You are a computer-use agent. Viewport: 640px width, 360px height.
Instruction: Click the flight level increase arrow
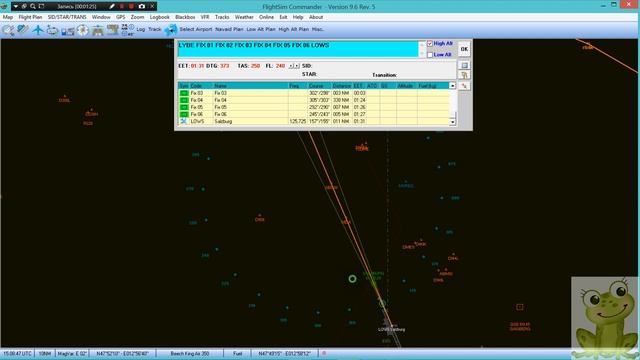[x=297, y=66]
